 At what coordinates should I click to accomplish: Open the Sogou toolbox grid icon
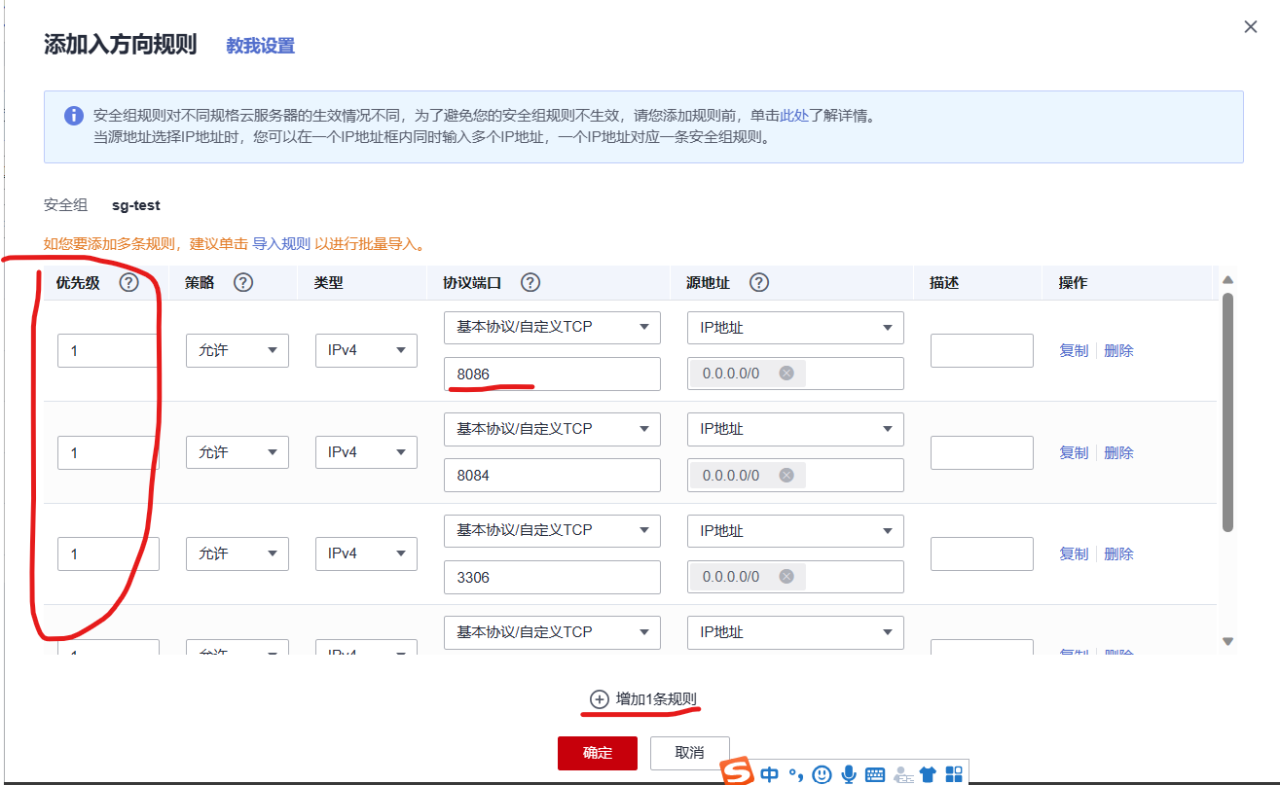pos(953,773)
